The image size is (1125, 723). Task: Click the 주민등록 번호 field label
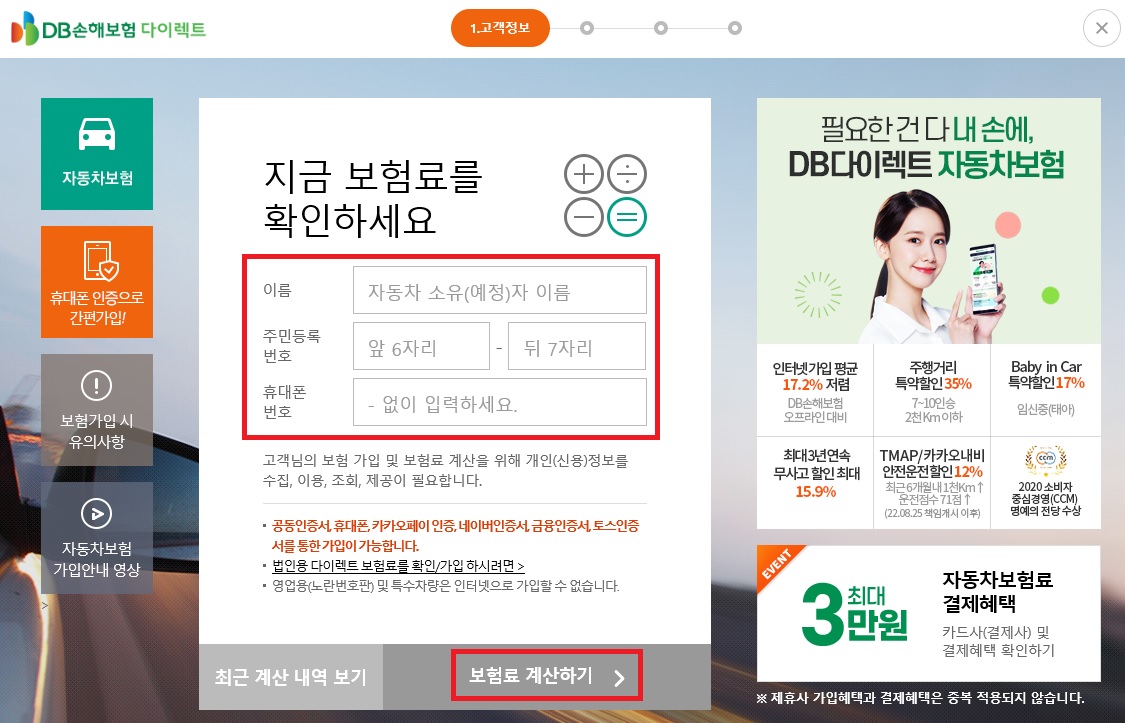[x=291, y=346]
